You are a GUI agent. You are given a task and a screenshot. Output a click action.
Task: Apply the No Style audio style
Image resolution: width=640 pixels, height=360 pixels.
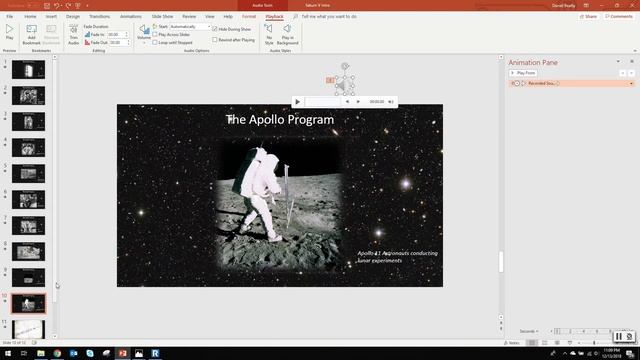coord(269,35)
